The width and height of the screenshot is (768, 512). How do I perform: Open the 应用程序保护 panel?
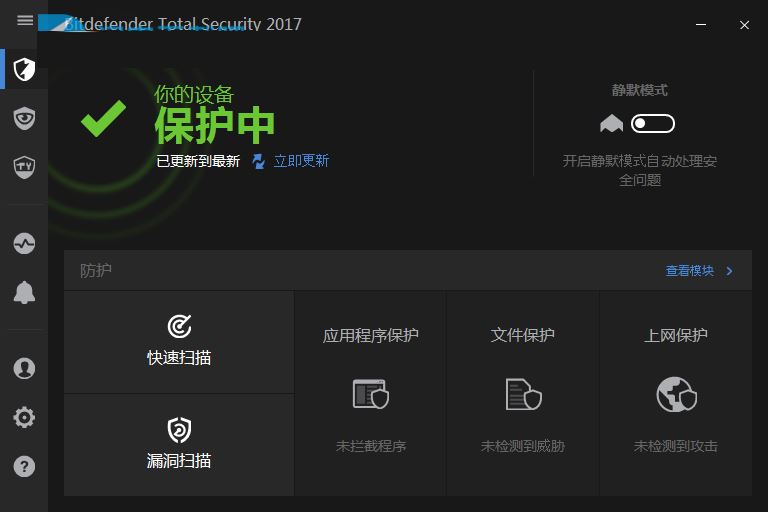click(370, 393)
